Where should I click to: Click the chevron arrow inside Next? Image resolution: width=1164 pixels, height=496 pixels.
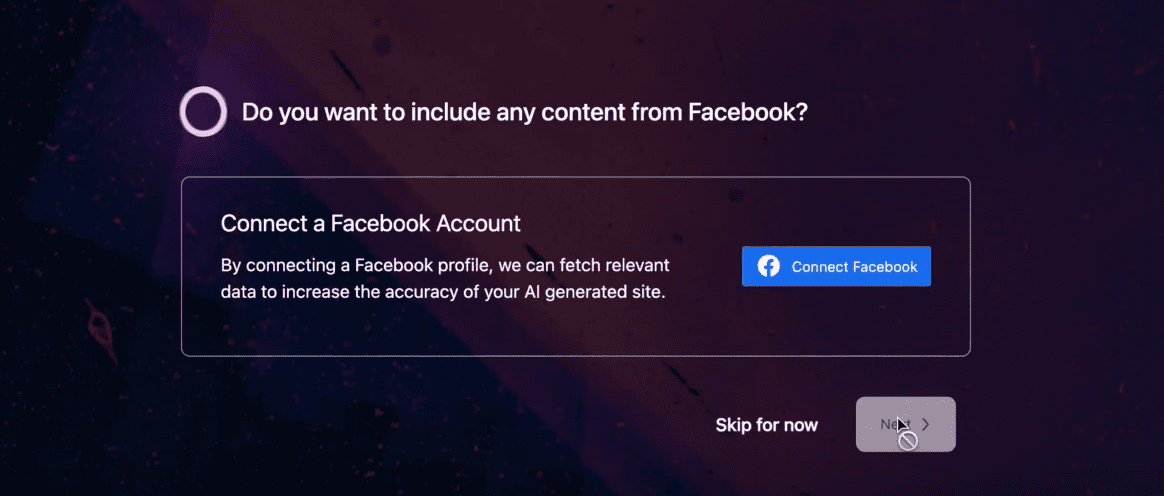(x=926, y=424)
